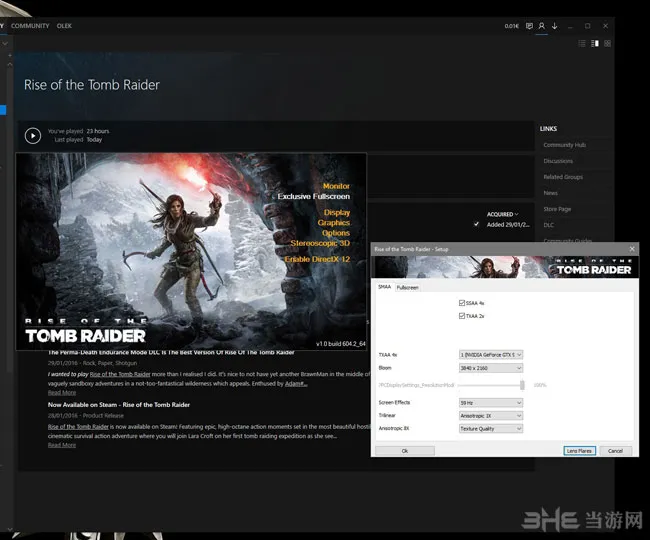The height and width of the screenshot is (540, 650).
Task: Open the Community Hub link
Action: click(565, 145)
